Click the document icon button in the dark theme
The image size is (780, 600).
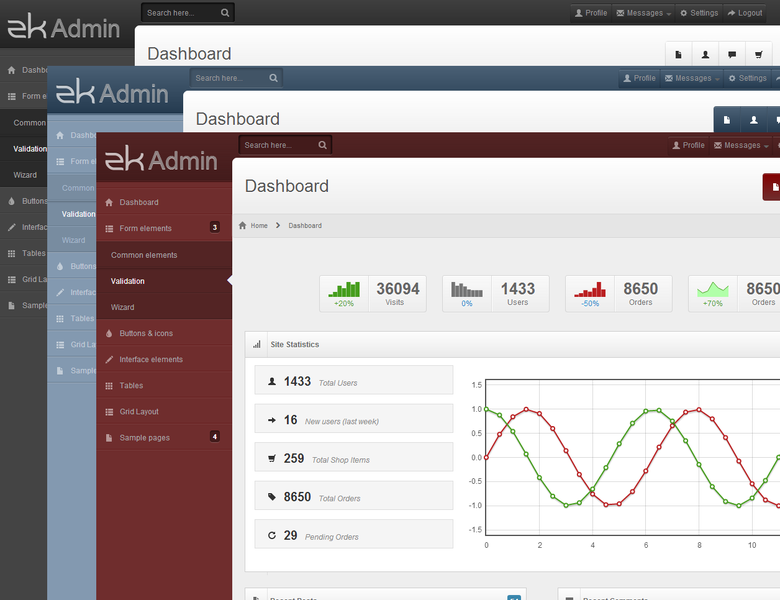click(678, 54)
